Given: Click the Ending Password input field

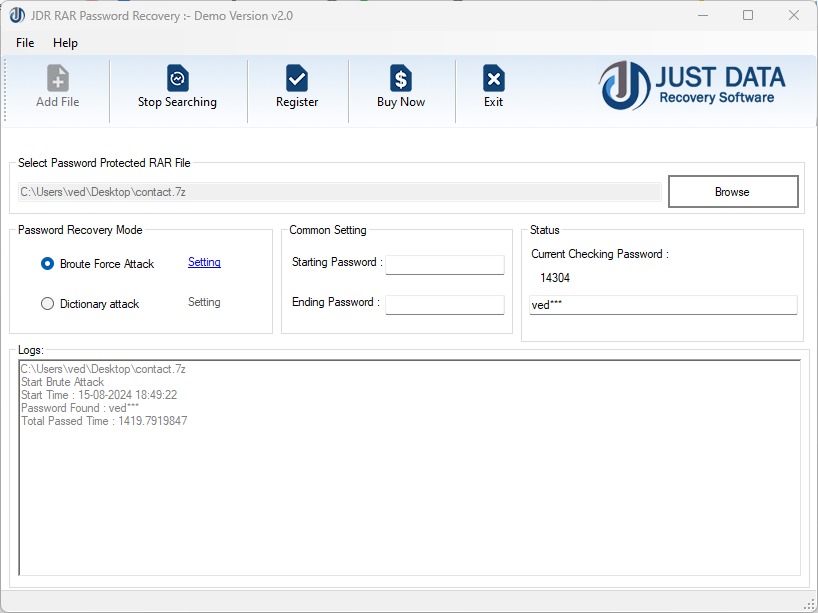Looking at the screenshot, I should click(445, 305).
